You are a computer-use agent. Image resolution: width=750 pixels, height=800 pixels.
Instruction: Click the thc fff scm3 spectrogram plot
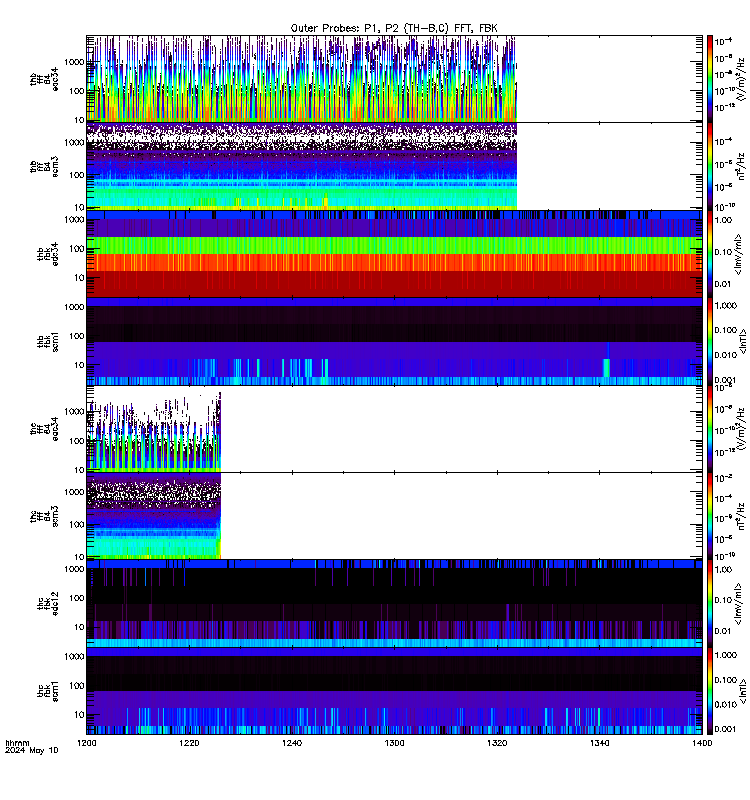click(x=394, y=516)
